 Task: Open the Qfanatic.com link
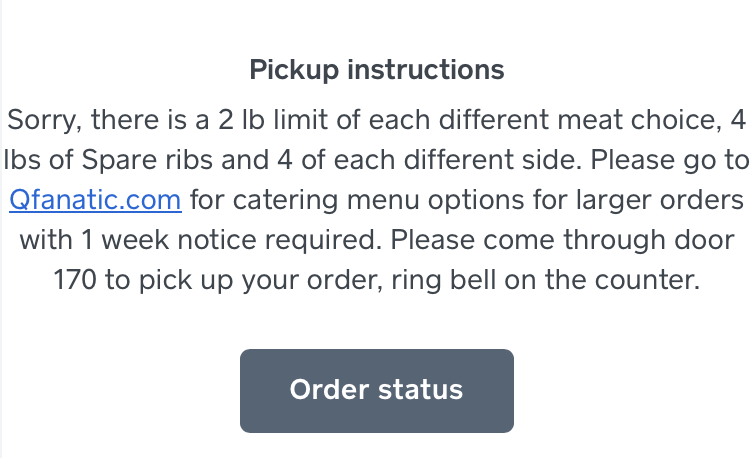click(94, 200)
